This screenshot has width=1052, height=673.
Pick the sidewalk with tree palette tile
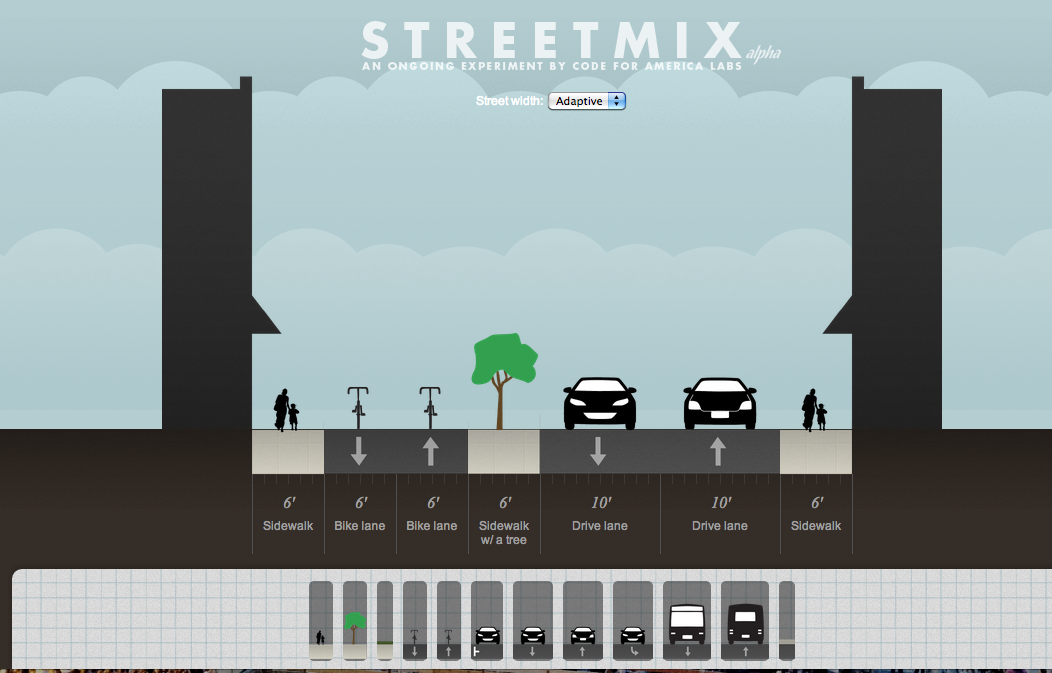tap(355, 621)
